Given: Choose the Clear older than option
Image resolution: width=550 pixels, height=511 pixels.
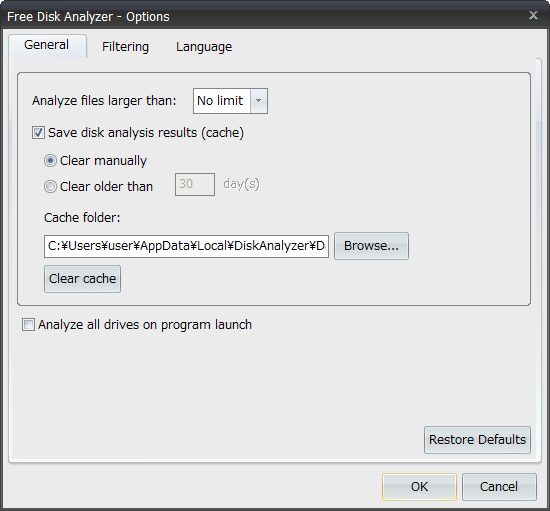Looking at the screenshot, I should pos(50,186).
